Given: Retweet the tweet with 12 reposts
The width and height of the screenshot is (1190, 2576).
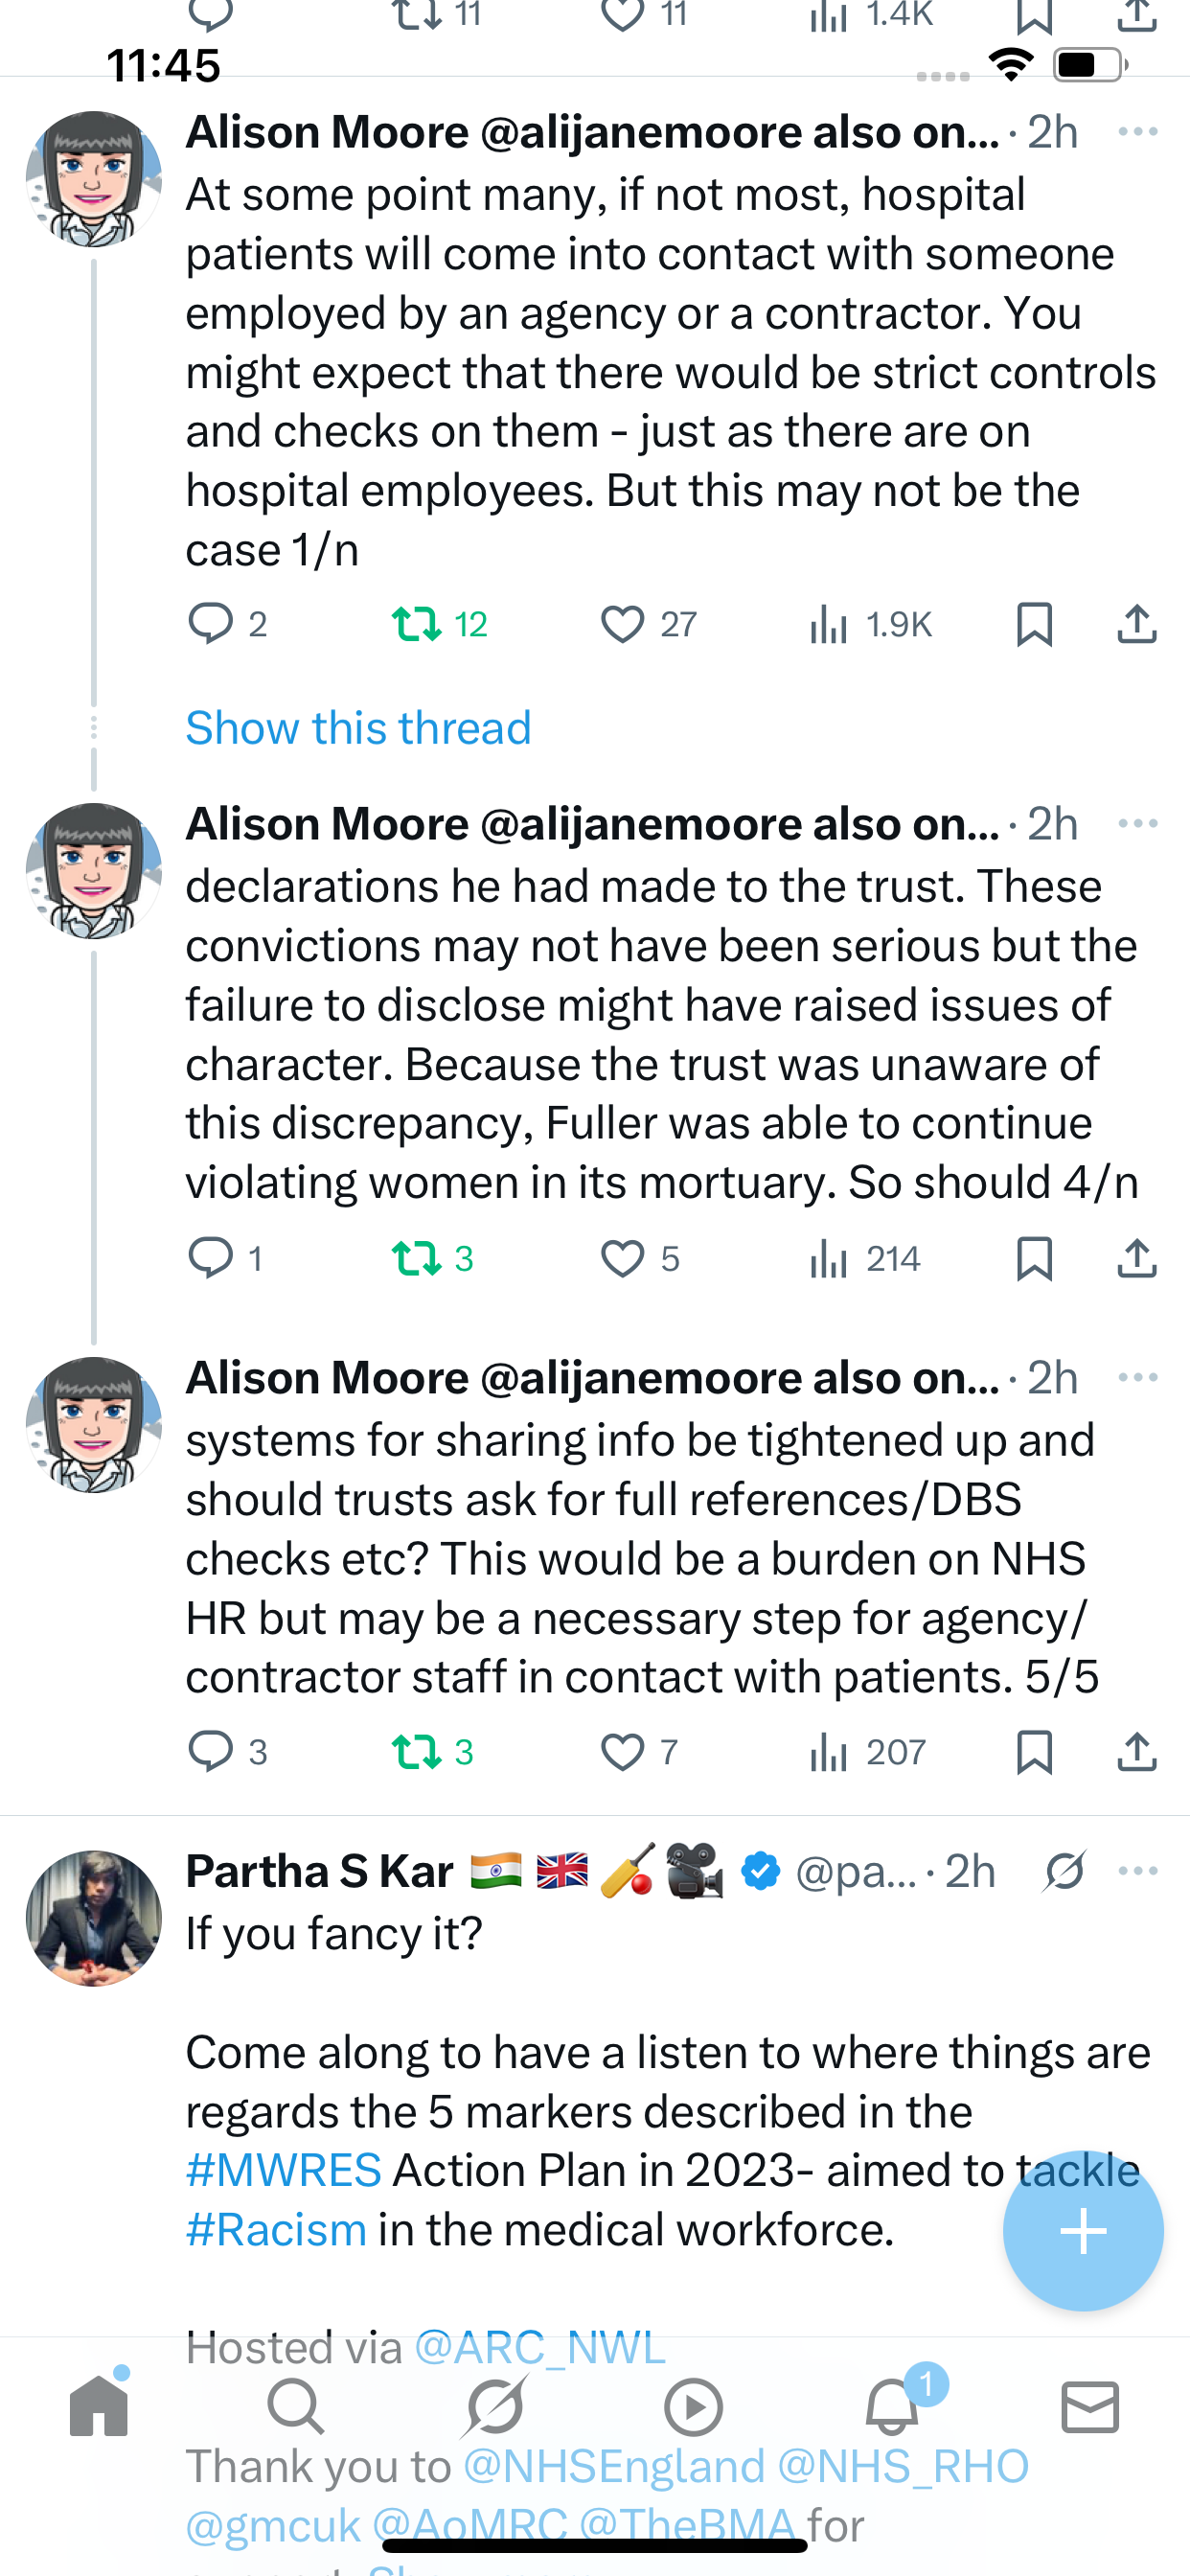Looking at the screenshot, I should (416, 623).
